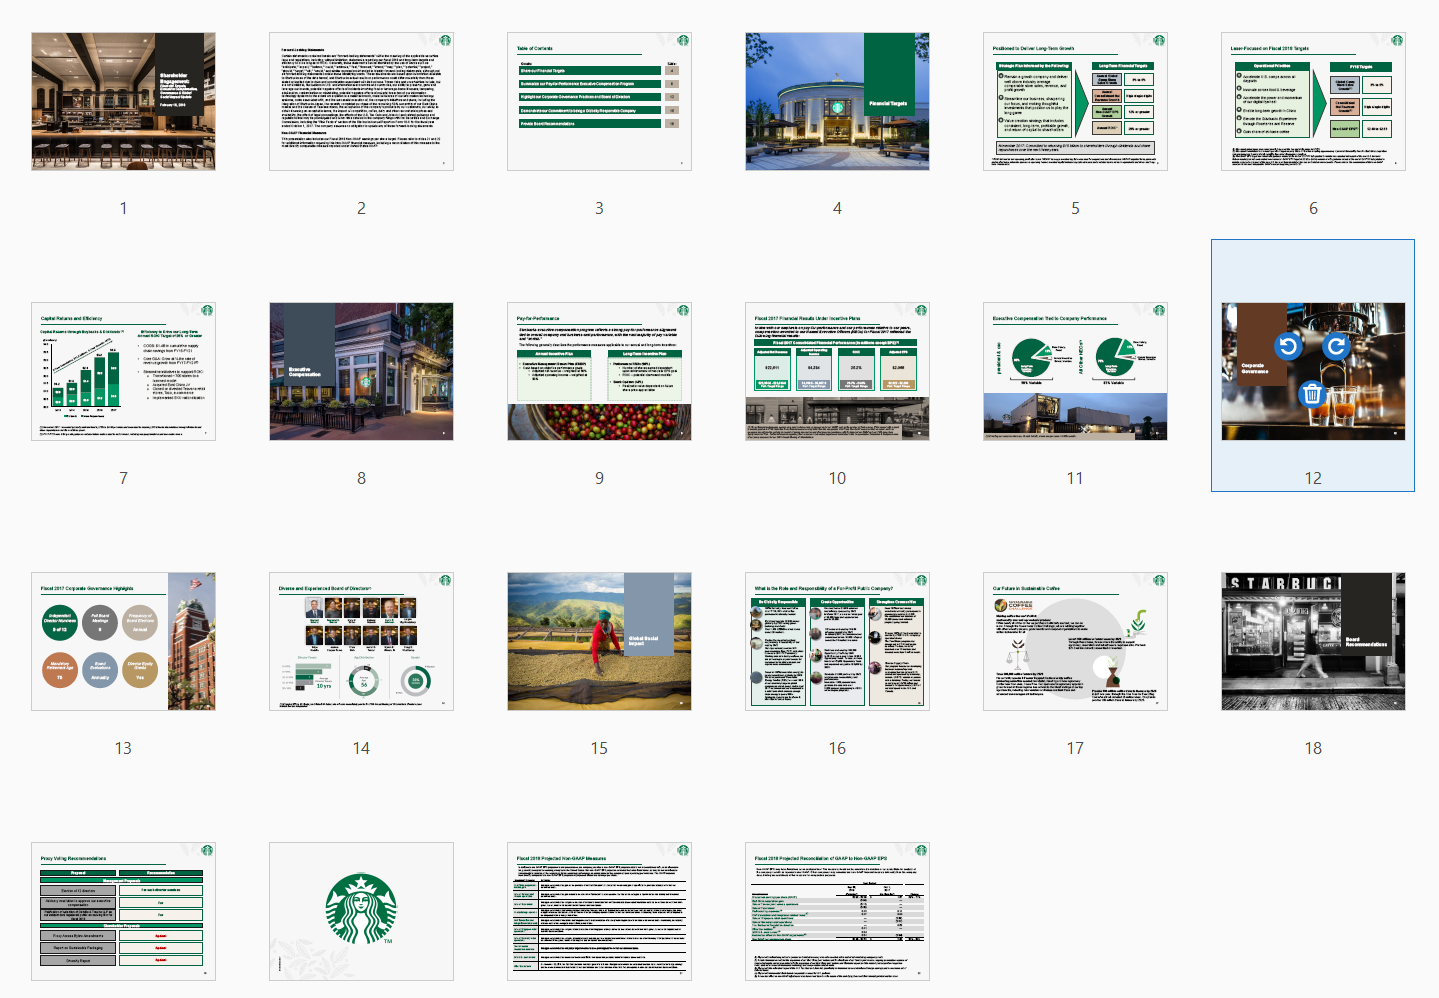
Task: Click the page number label 9
Action: click(x=599, y=478)
